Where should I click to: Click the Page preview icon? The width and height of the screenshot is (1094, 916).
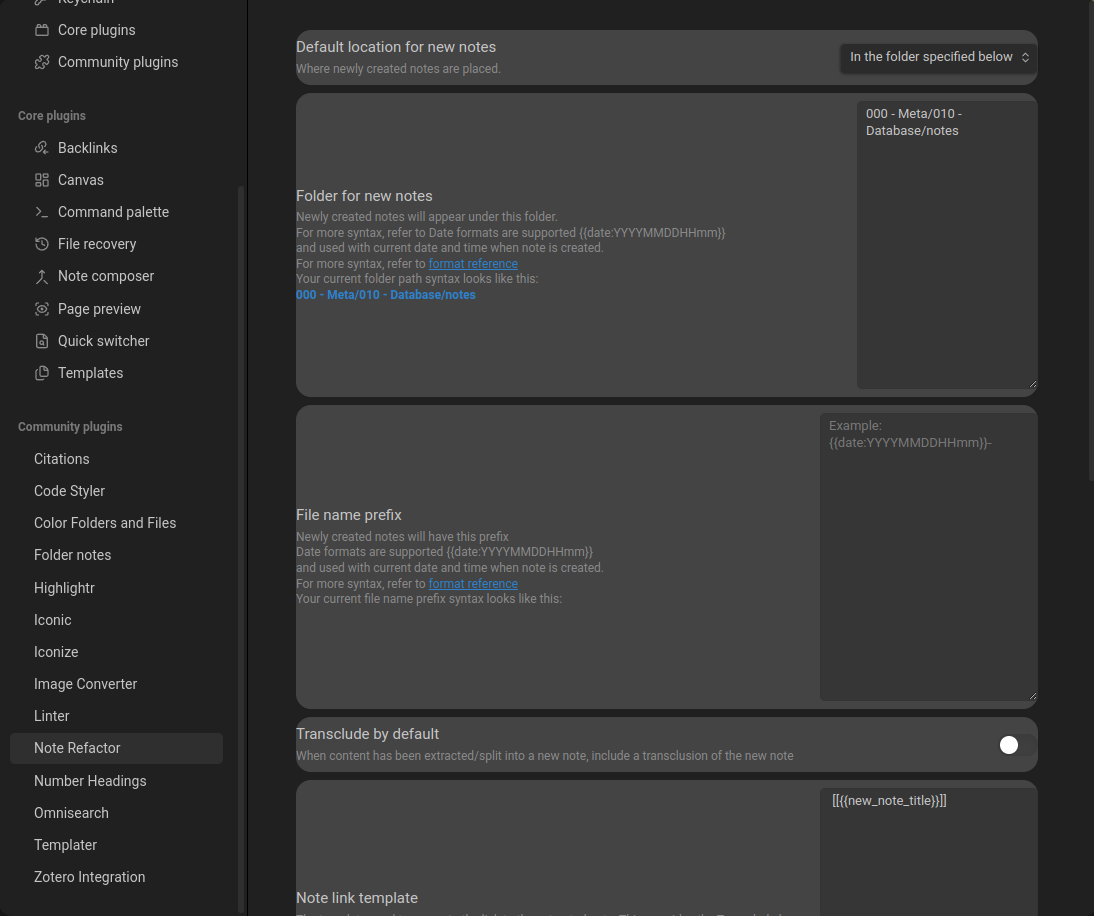coord(41,309)
